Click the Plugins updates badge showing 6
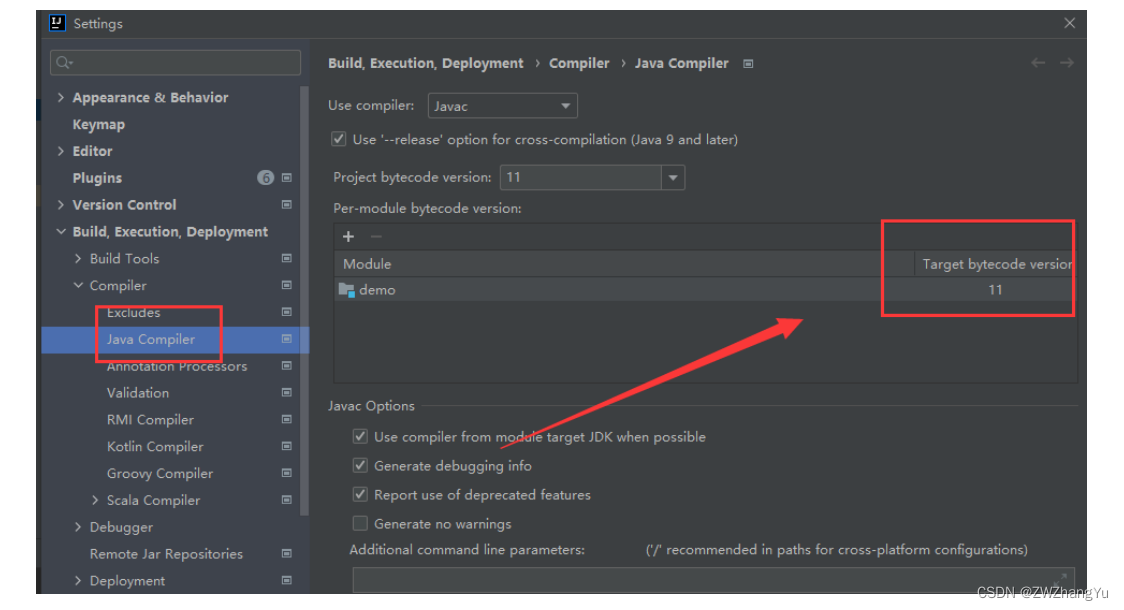The image size is (1124, 610). pyautogui.click(x=265, y=178)
